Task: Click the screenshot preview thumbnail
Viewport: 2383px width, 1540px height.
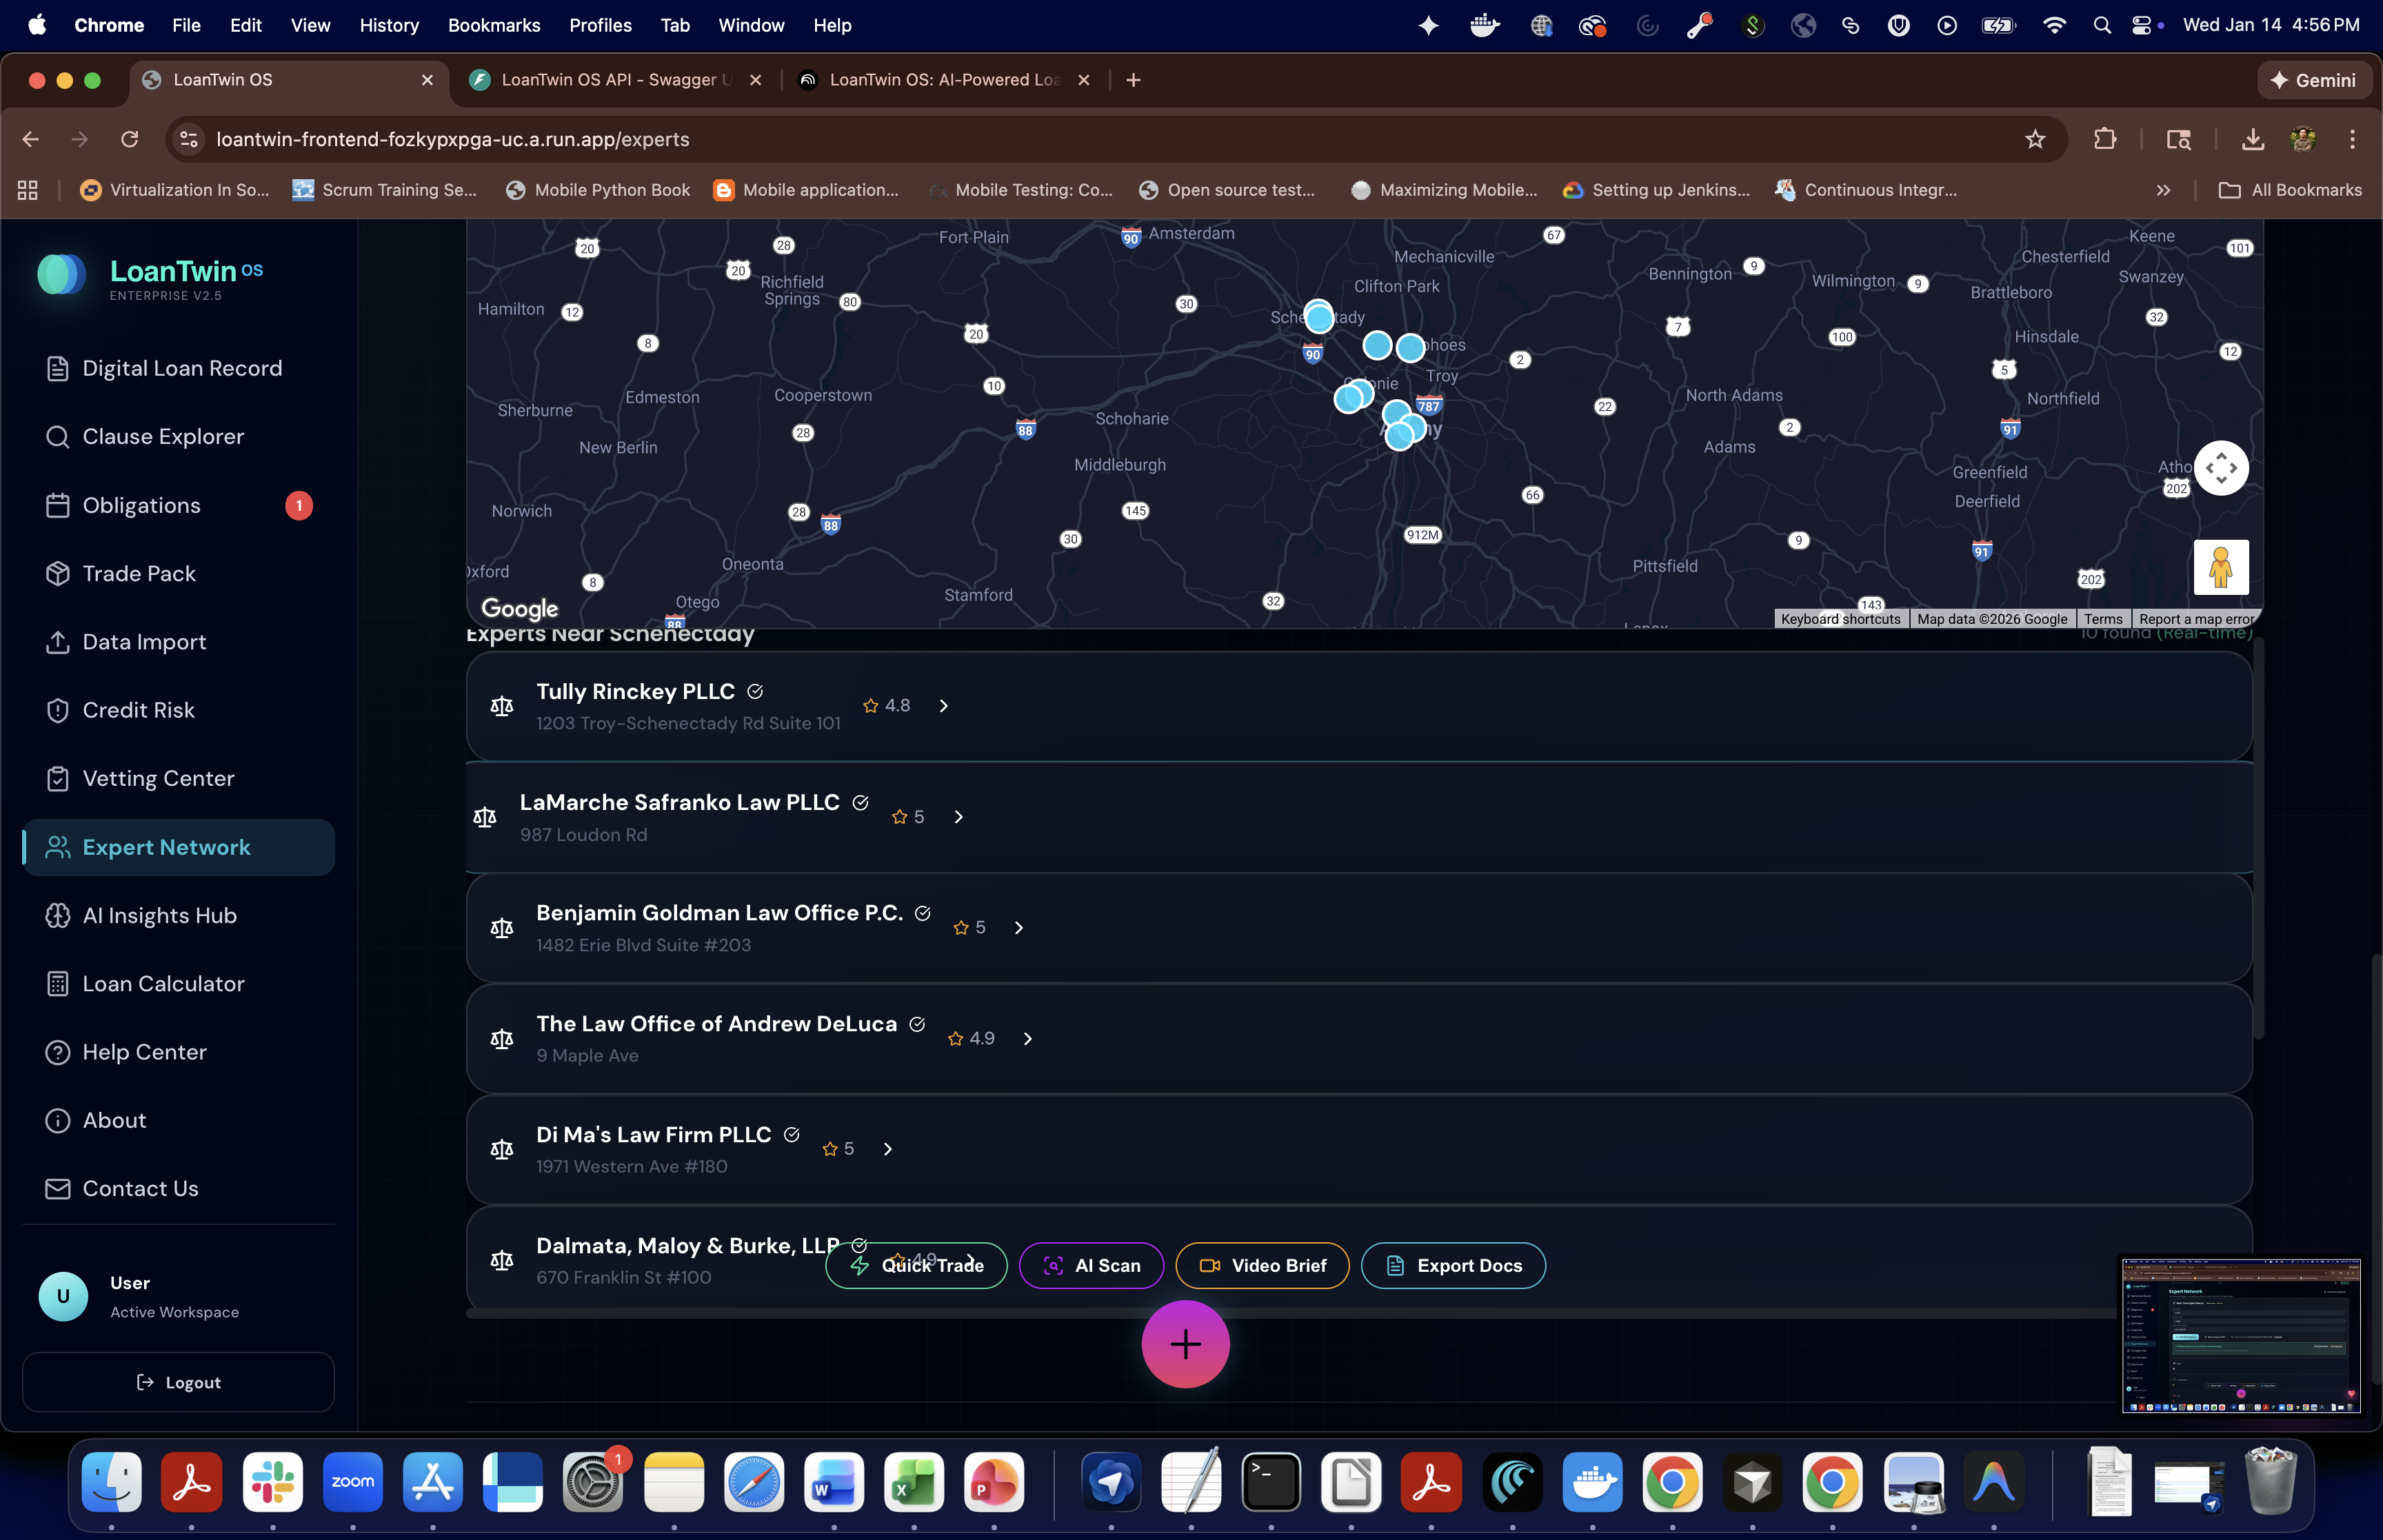Action: 2240,1336
